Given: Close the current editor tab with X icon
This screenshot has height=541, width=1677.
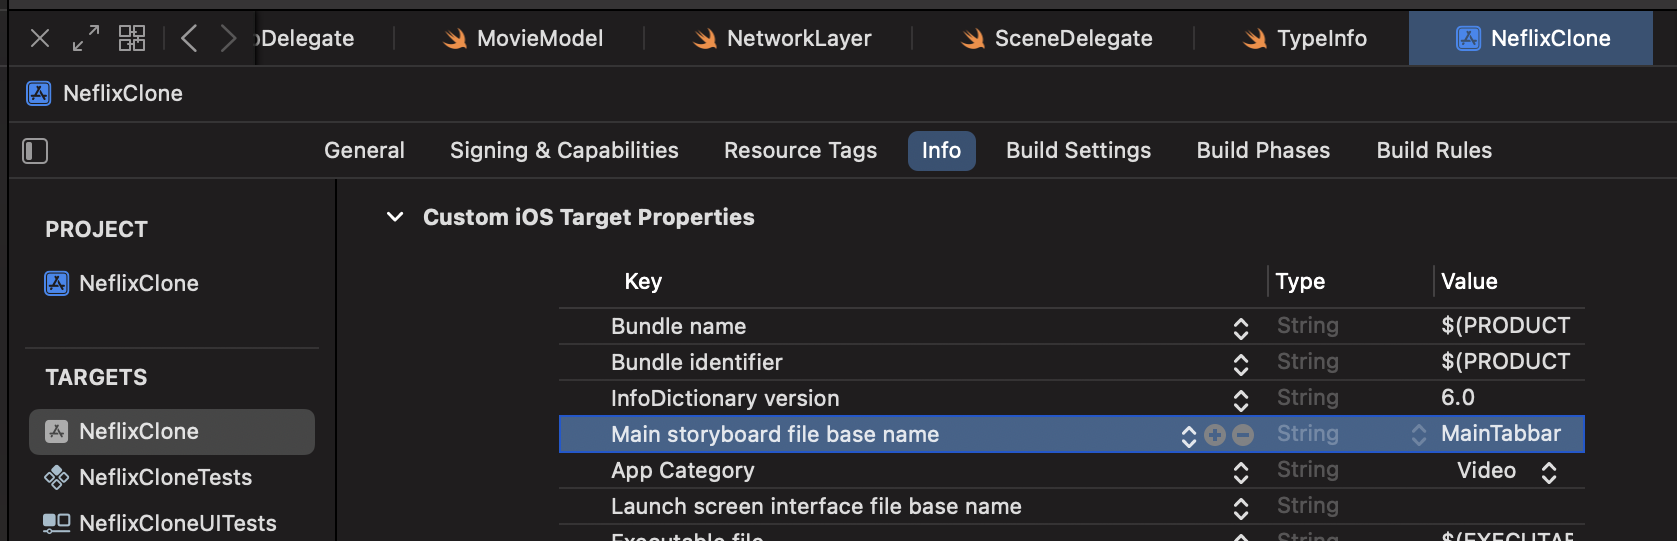Looking at the screenshot, I should [40, 38].
